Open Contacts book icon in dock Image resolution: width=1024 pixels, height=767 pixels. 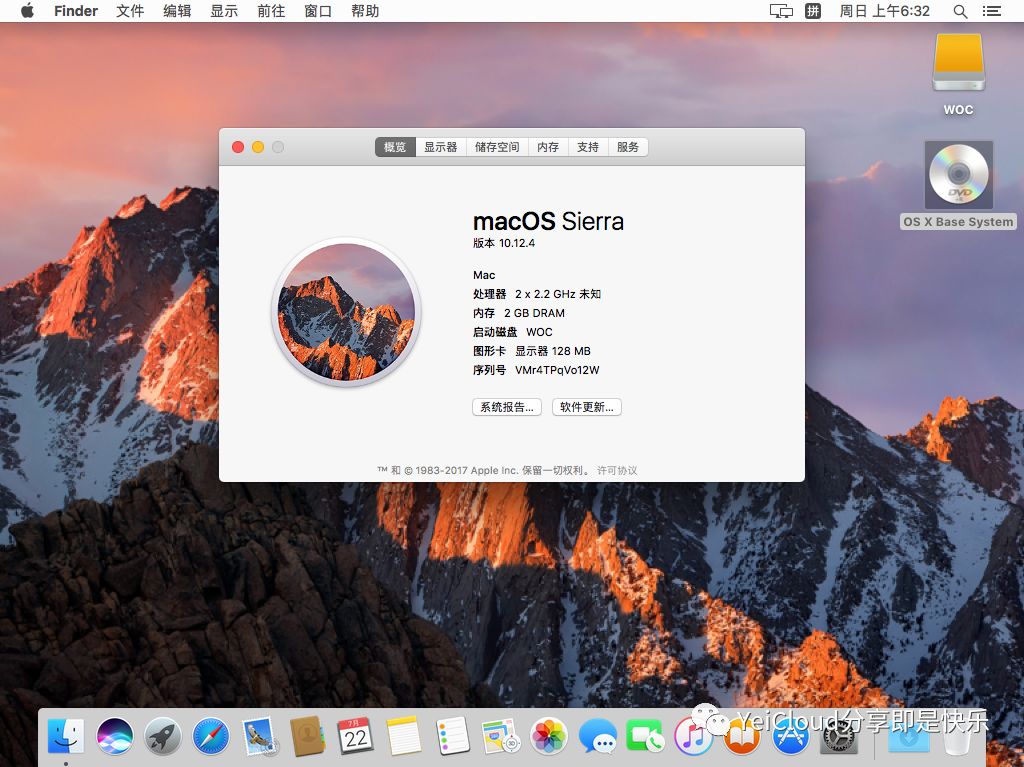[x=307, y=736]
